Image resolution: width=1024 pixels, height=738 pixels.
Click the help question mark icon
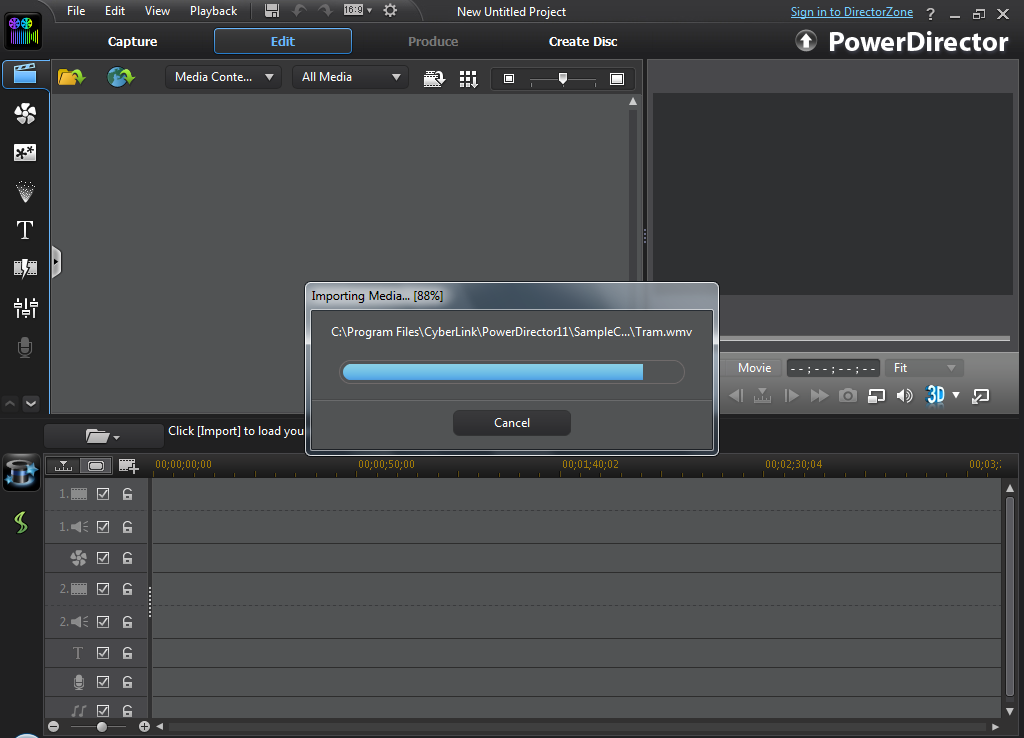point(930,14)
